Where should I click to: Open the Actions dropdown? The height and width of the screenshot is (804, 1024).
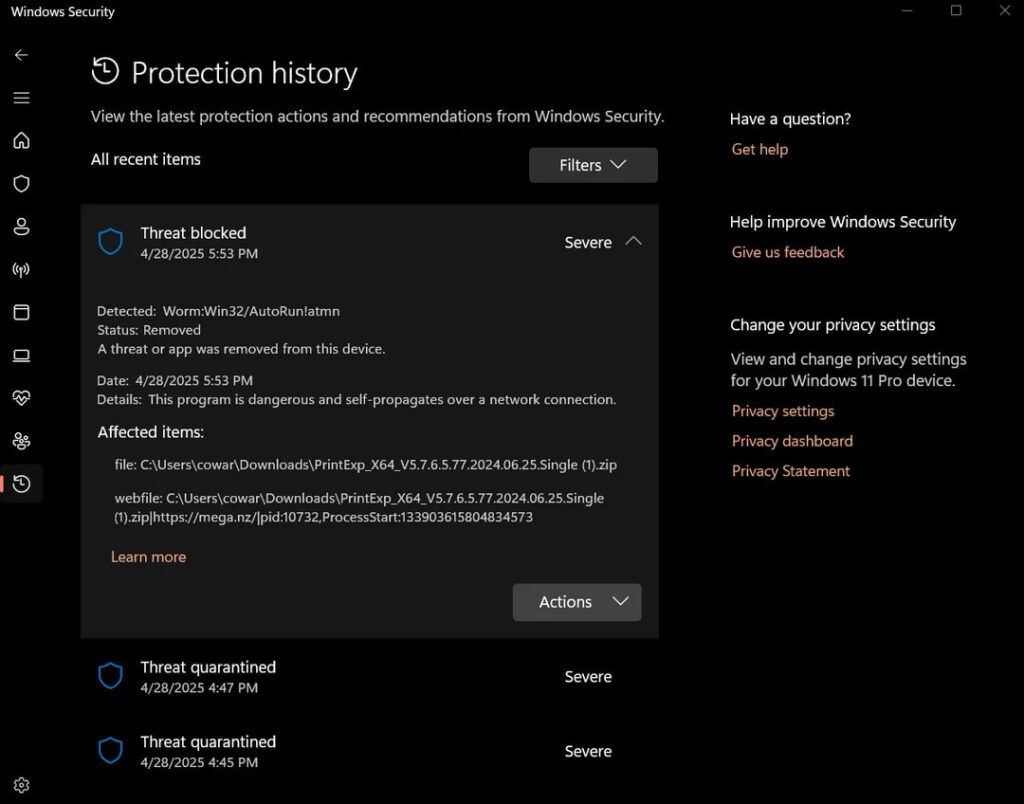pyautogui.click(x=577, y=602)
